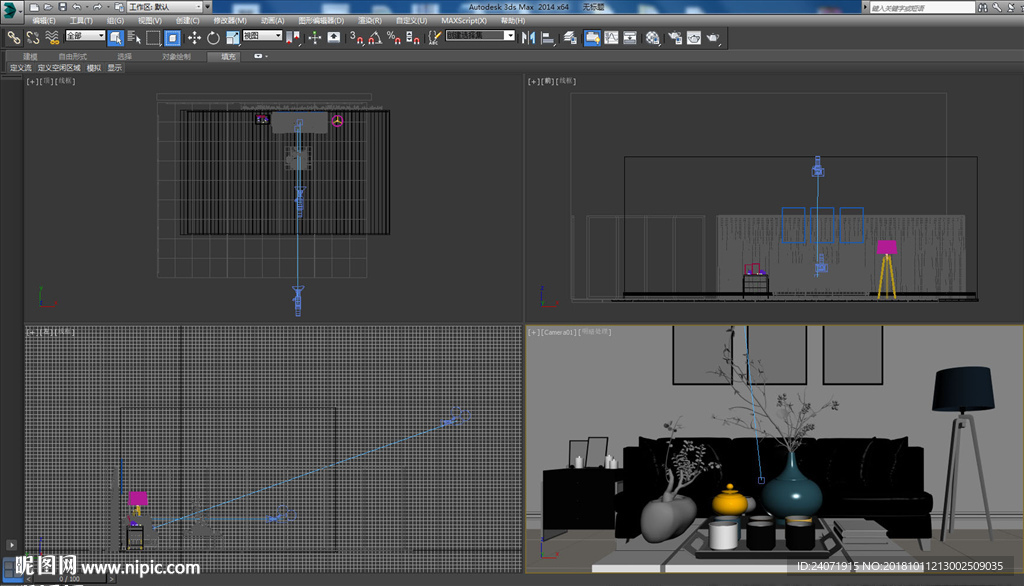Open a scene file from the quick access toolbar
The image size is (1024, 586).
coord(48,7)
